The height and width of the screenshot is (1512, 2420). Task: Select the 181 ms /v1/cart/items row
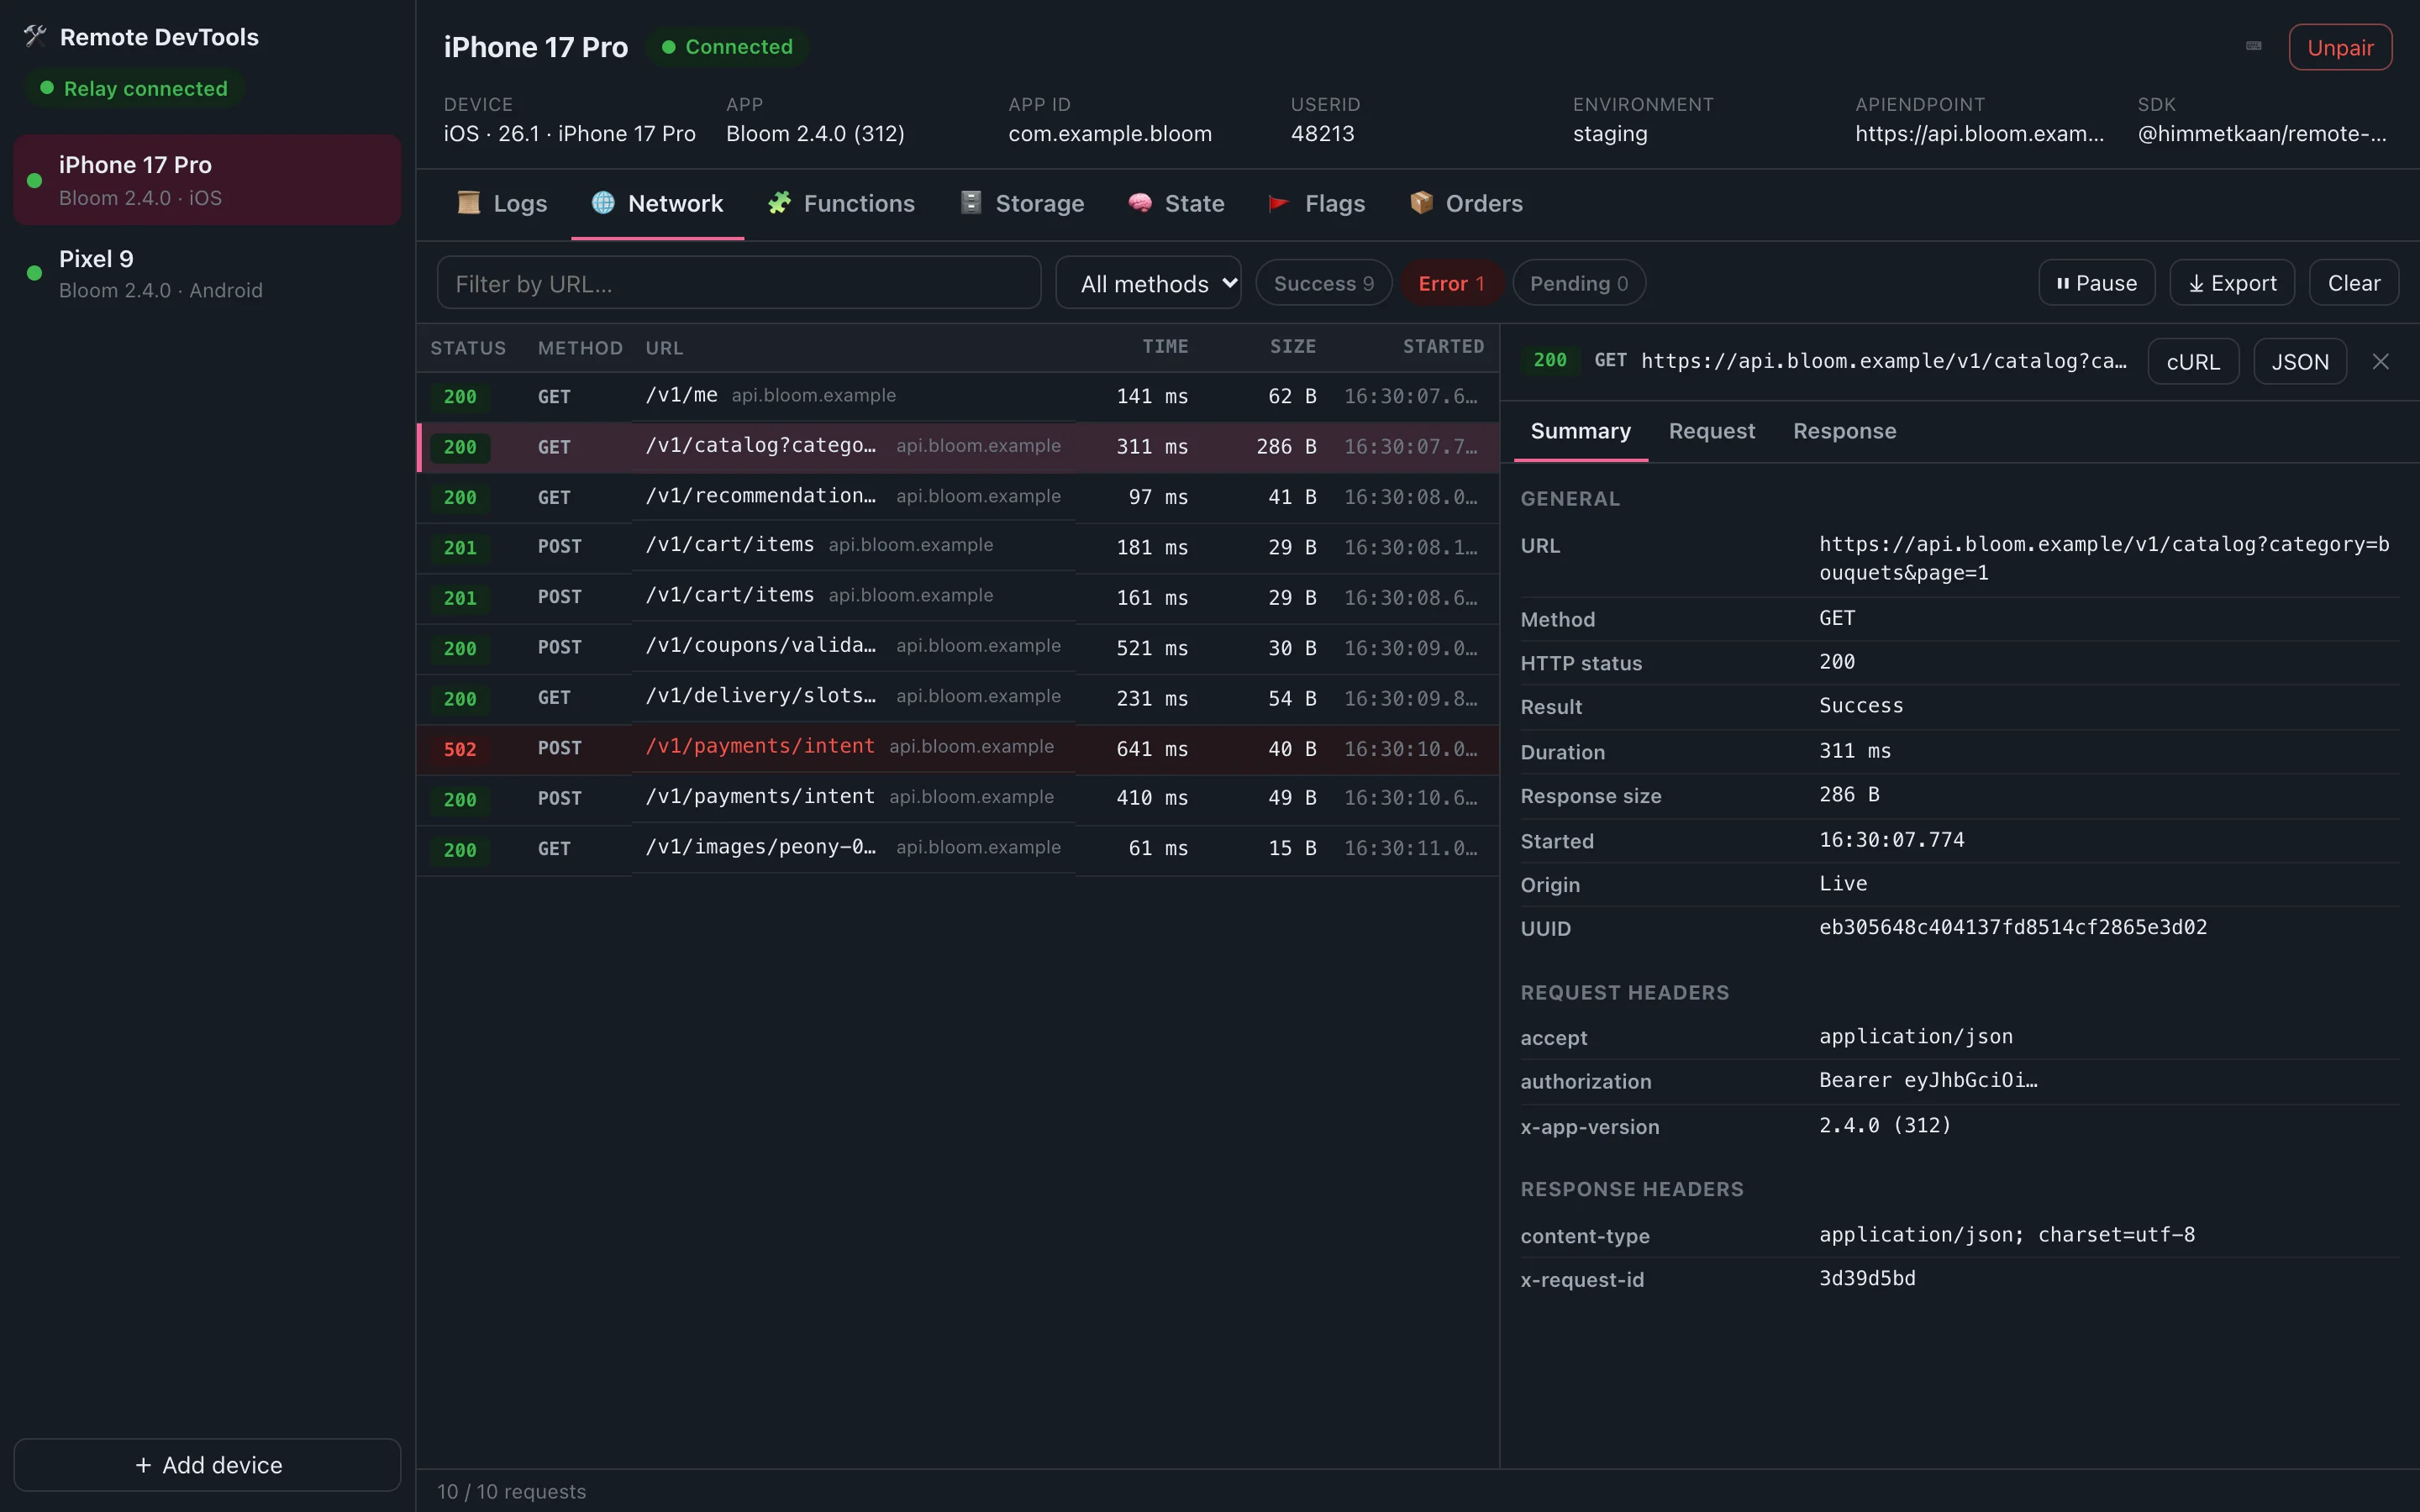click(x=957, y=547)
